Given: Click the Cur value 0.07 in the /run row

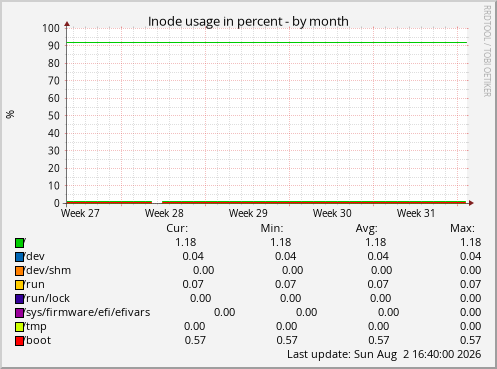Looking at the screenshot, I should click(x=193, y=284).
